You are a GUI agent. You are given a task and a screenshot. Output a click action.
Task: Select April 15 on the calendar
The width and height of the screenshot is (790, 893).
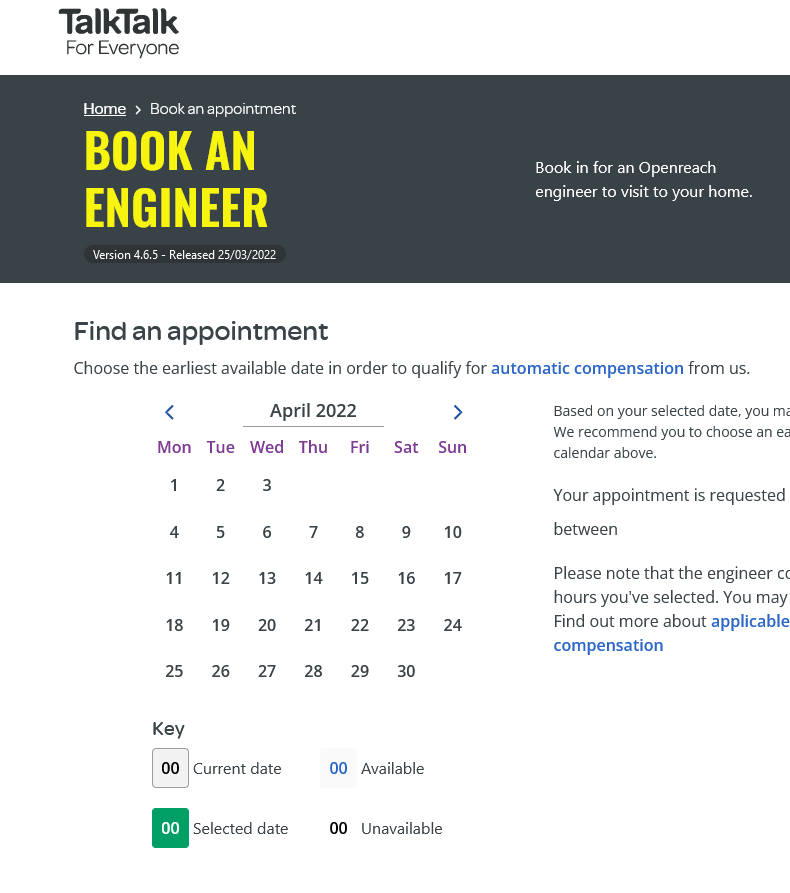pyautogui.click(x=359, y=578)
